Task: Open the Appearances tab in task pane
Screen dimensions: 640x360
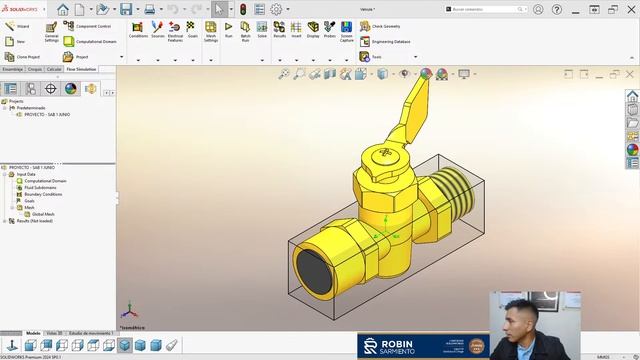Action: pos(632,149)
